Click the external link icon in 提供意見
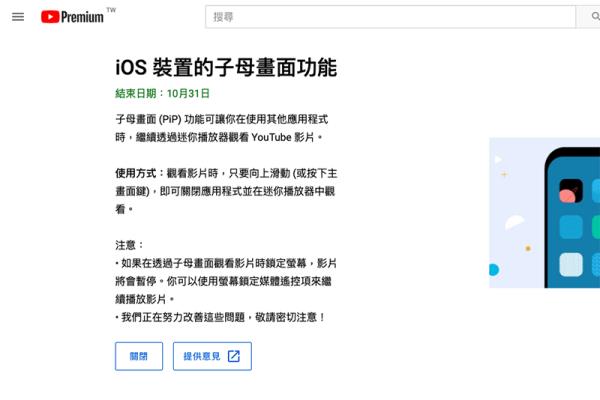 tap(234, 356)
